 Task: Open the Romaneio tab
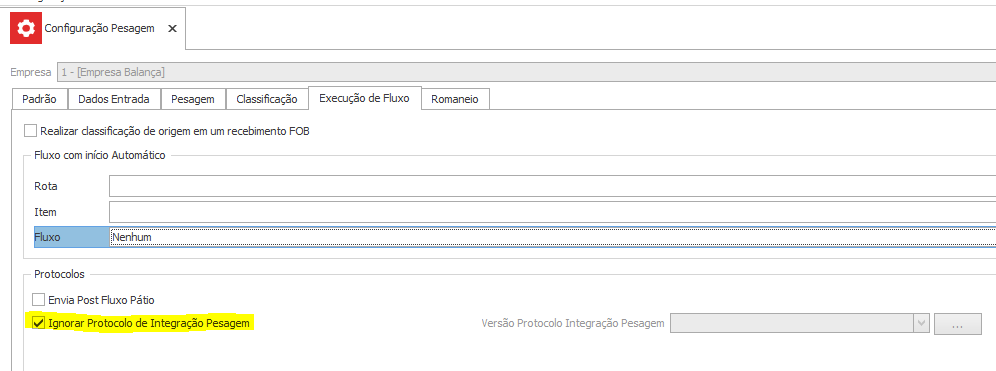(455, 99)
